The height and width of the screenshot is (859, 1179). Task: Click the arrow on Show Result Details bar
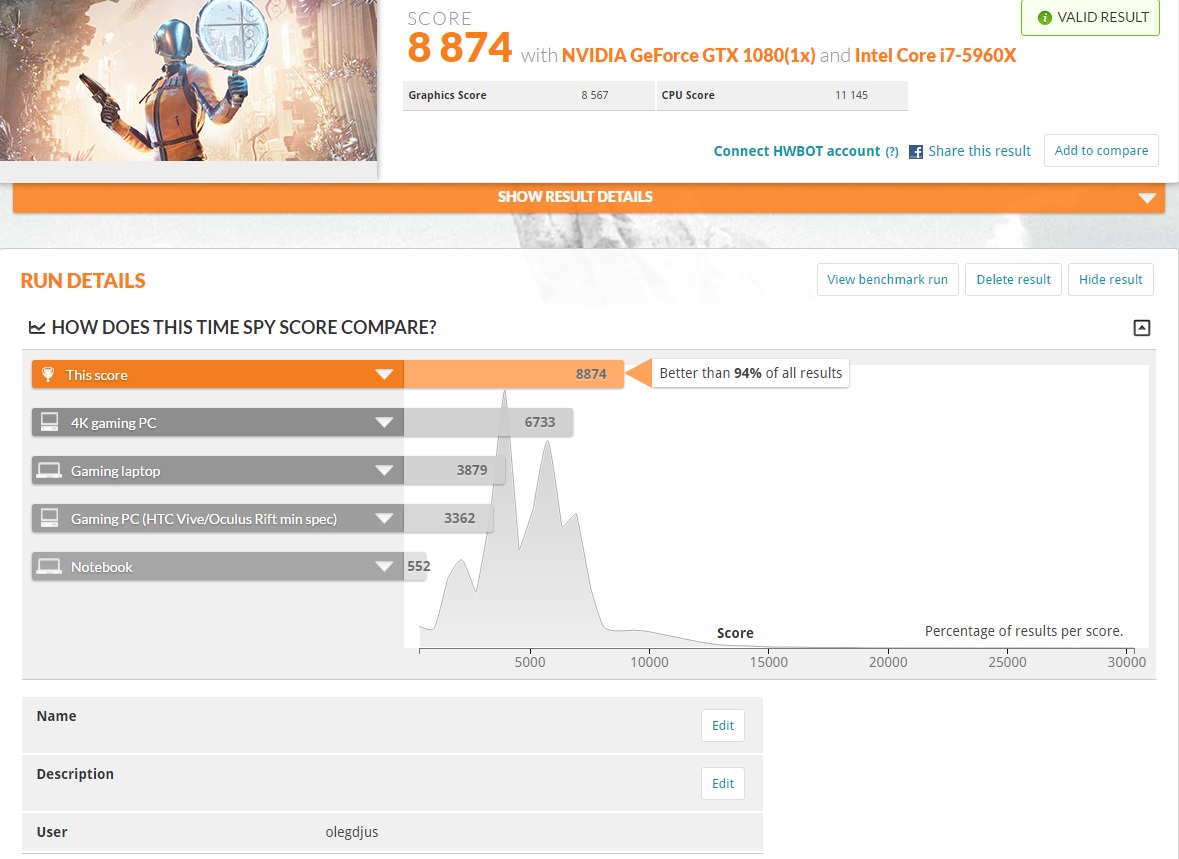(1147, 198)
